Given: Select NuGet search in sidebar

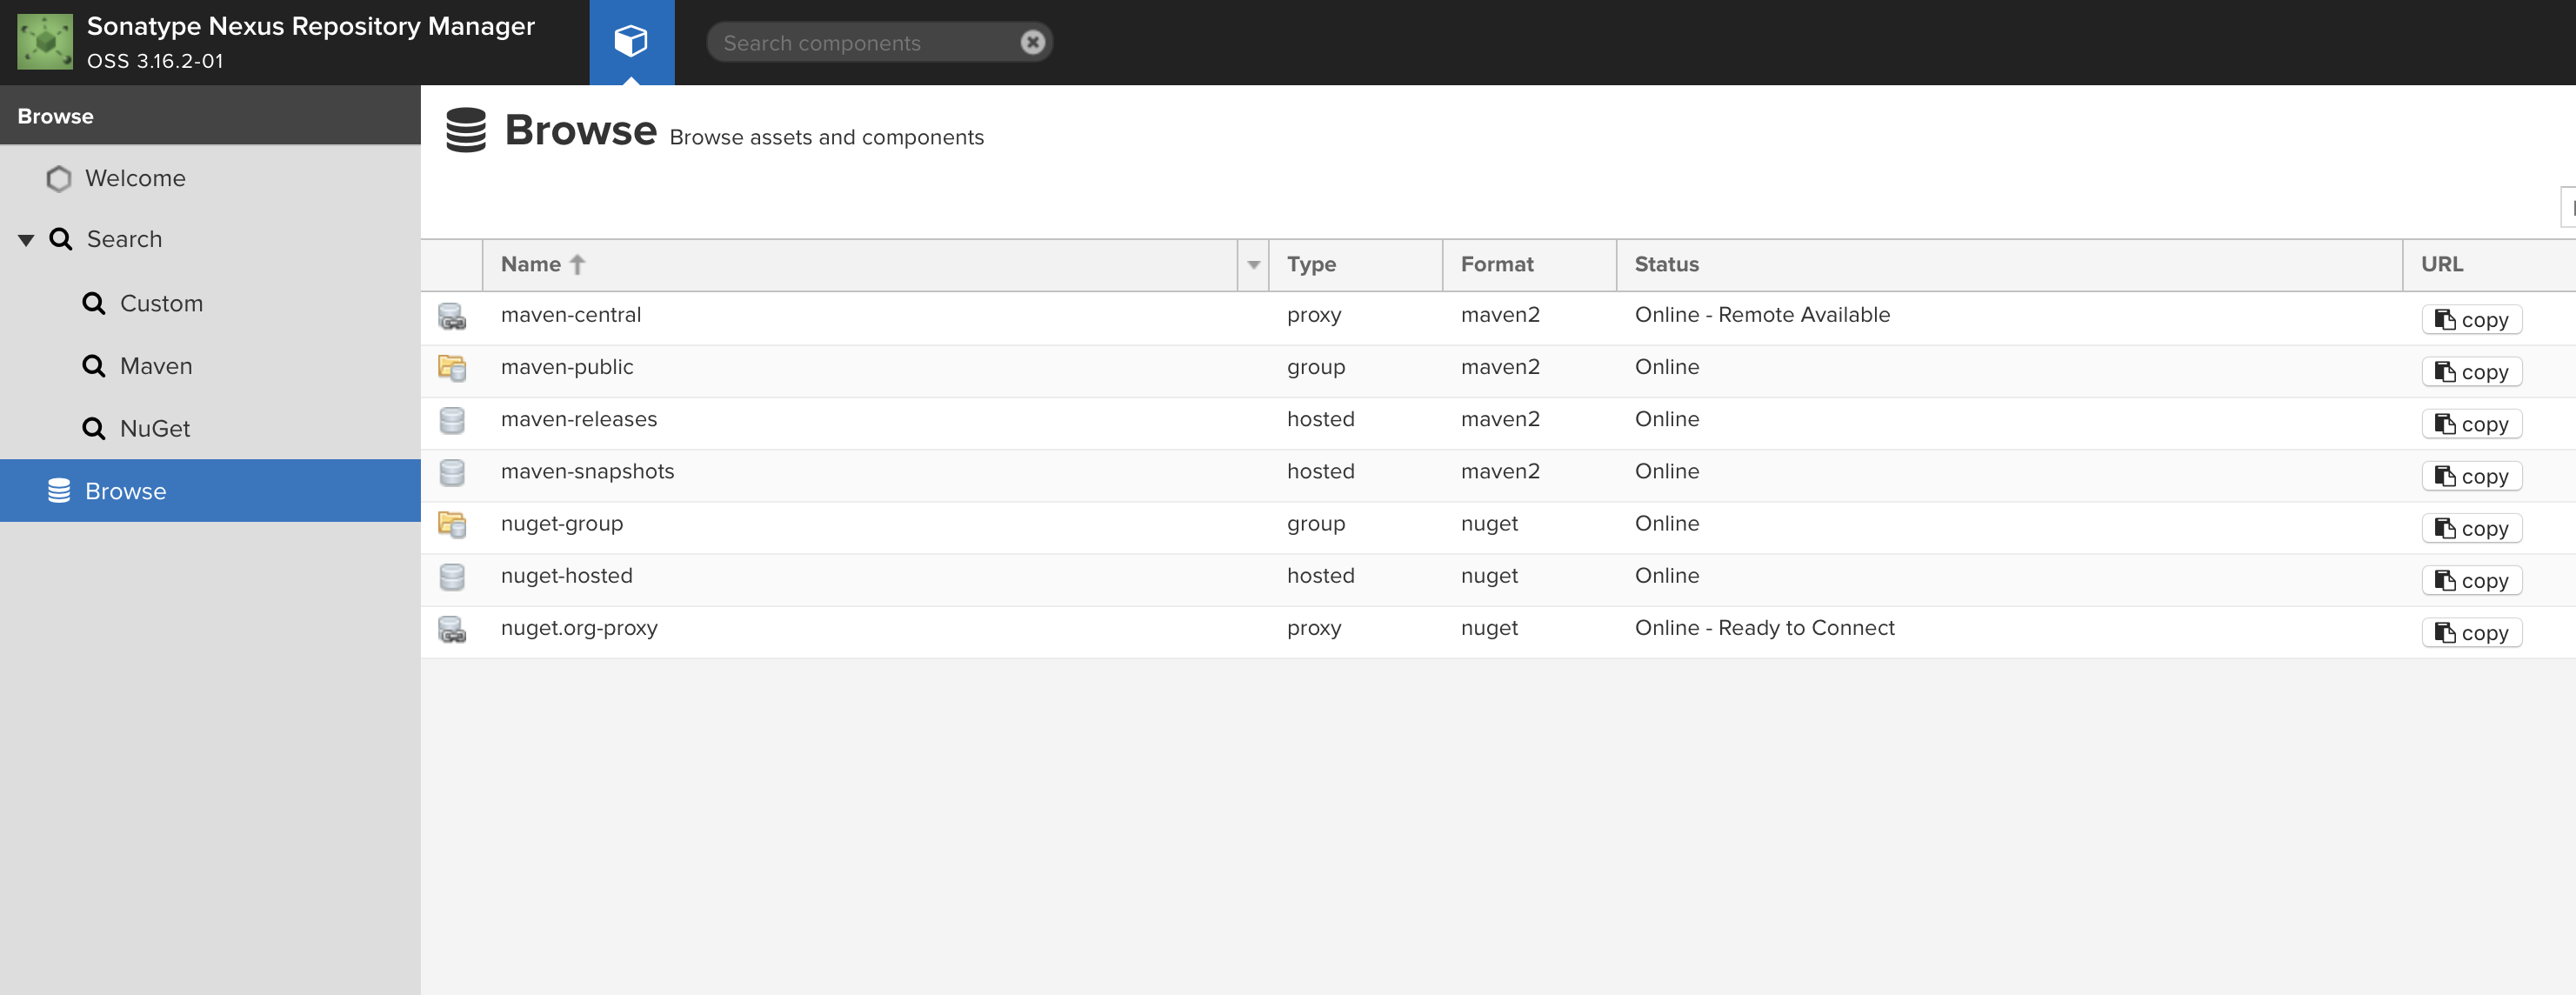Looking at the screenshot, I should tap(154, 428).
